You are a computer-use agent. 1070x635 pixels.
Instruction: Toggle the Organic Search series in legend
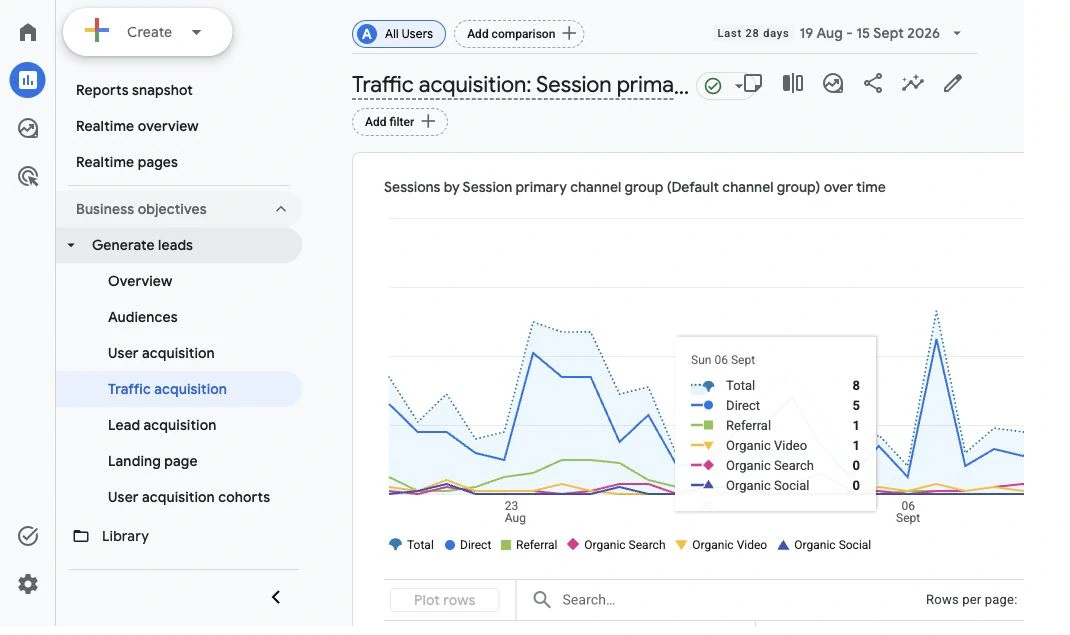coord(616,545)
